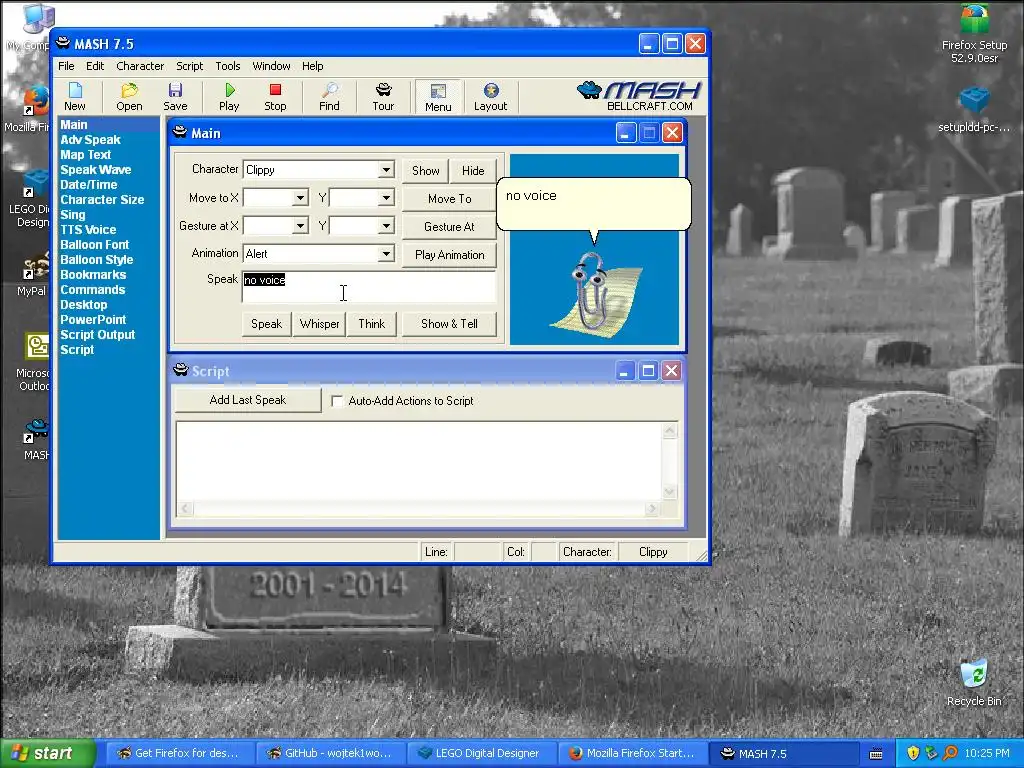Click the Script window title icon
Screen dimensions: 1024x768
coord(181,370)
